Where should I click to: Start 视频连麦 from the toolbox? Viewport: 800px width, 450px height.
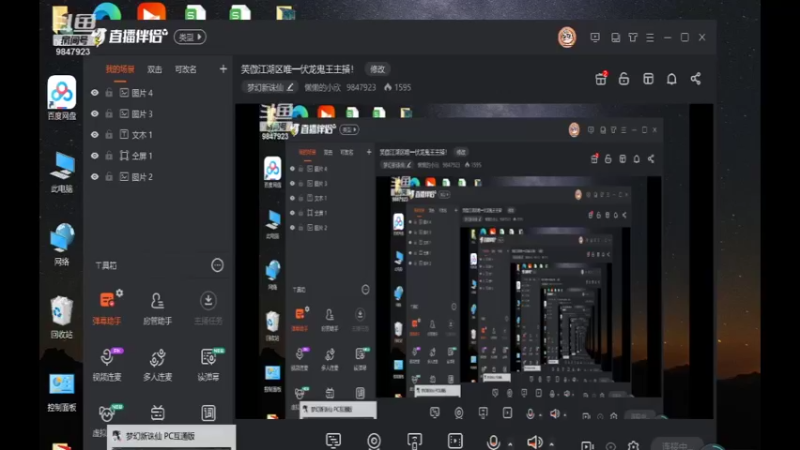[107, 364]
